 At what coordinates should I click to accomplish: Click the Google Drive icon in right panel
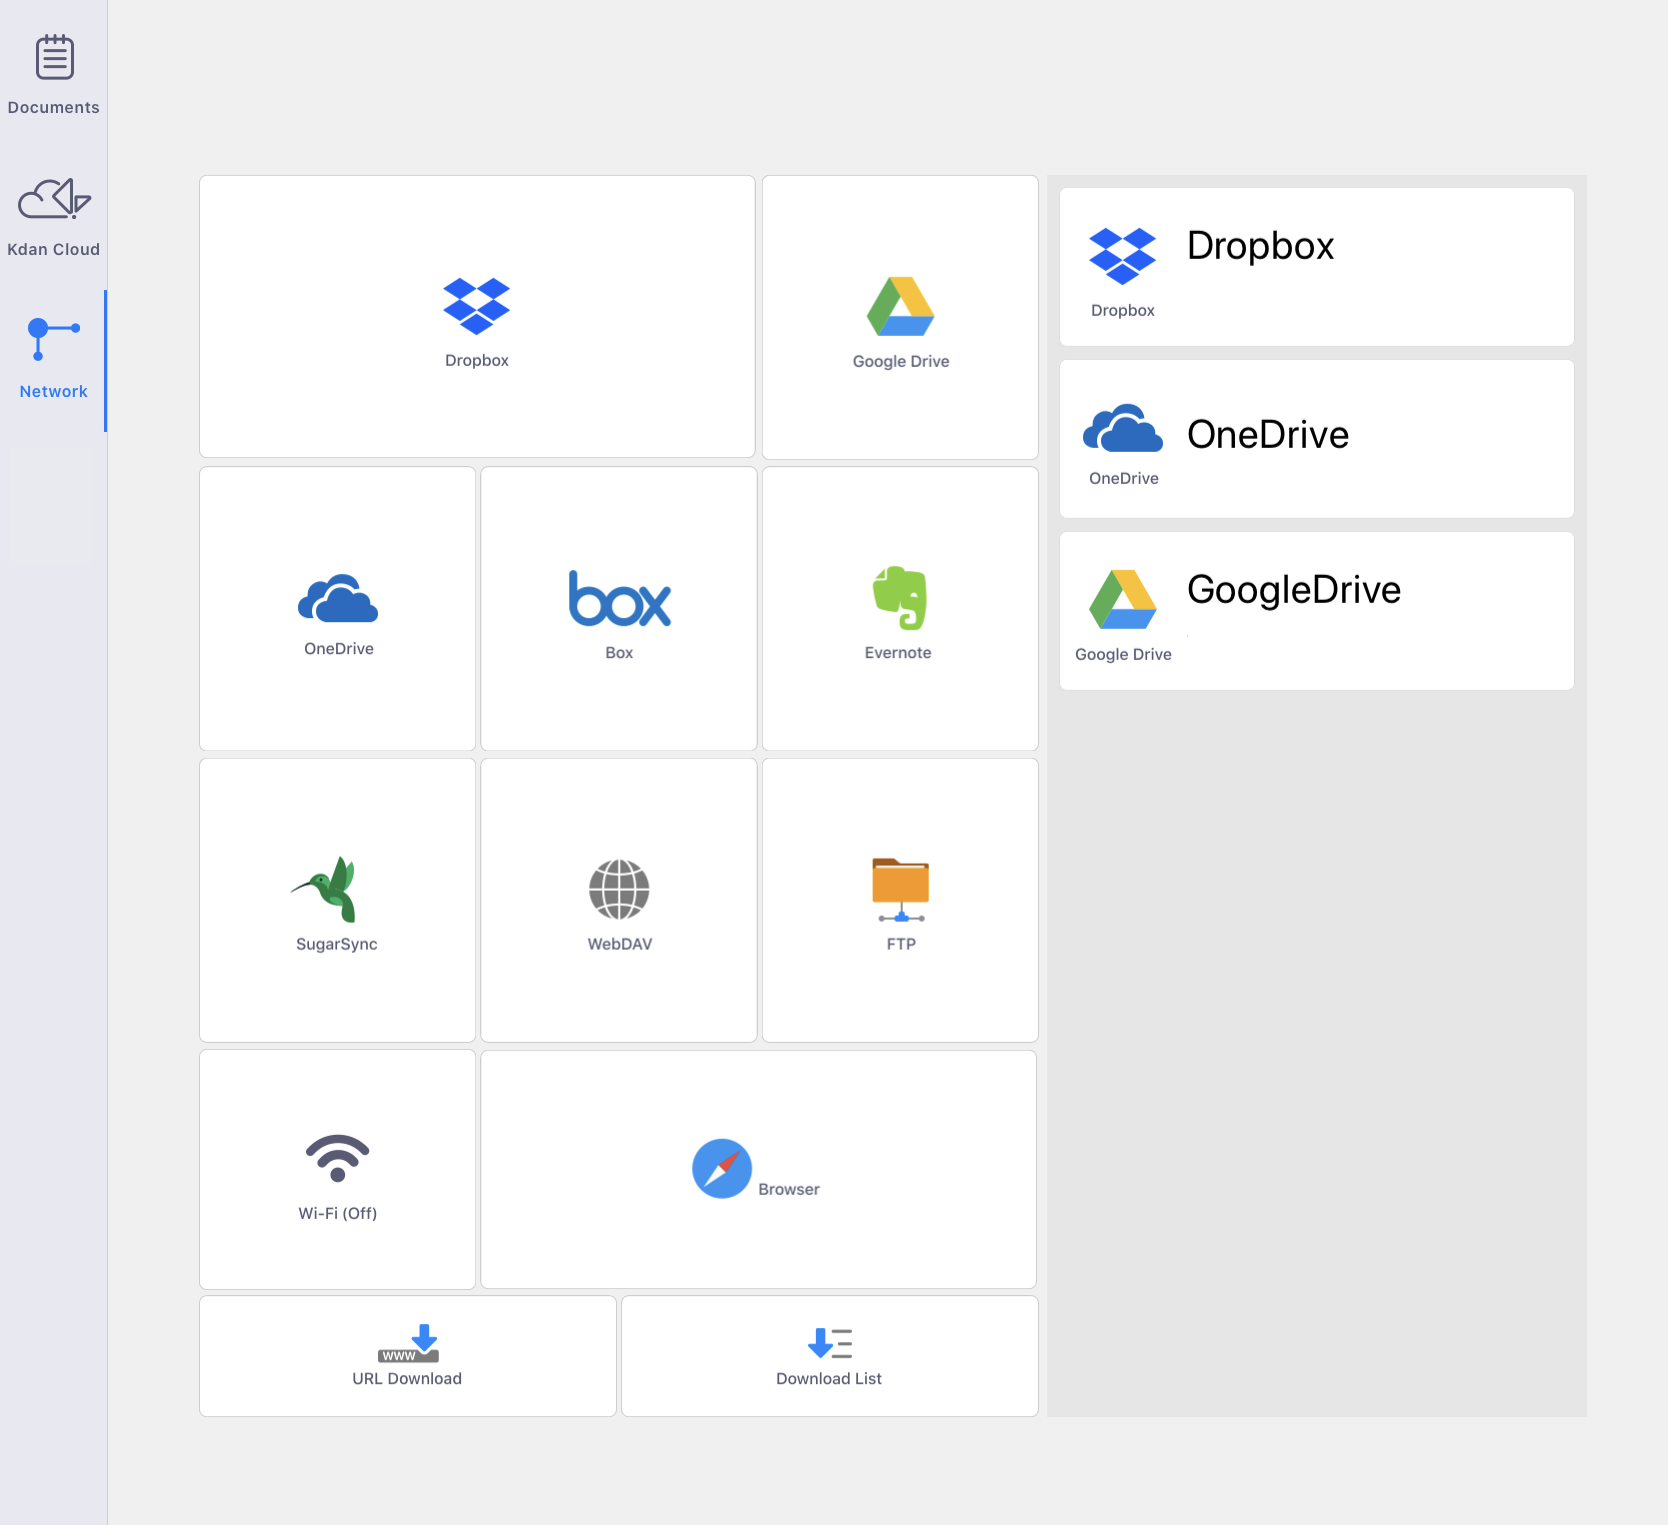tap(1123, 599)
